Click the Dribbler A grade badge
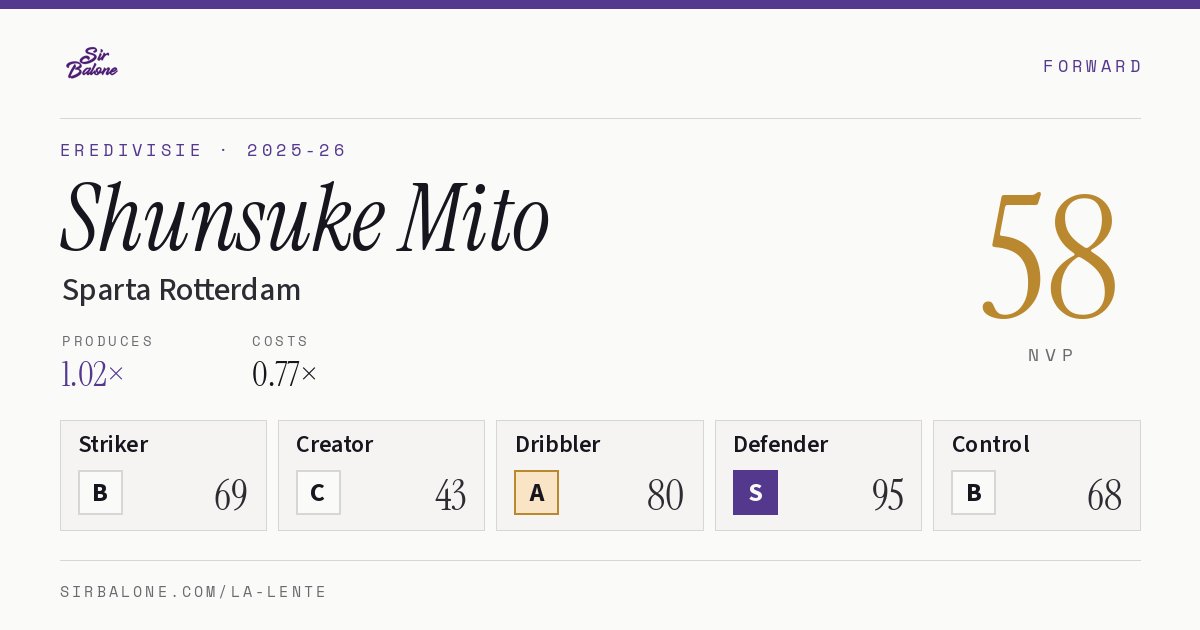The image size is (1200, 630). pos(536,492)
